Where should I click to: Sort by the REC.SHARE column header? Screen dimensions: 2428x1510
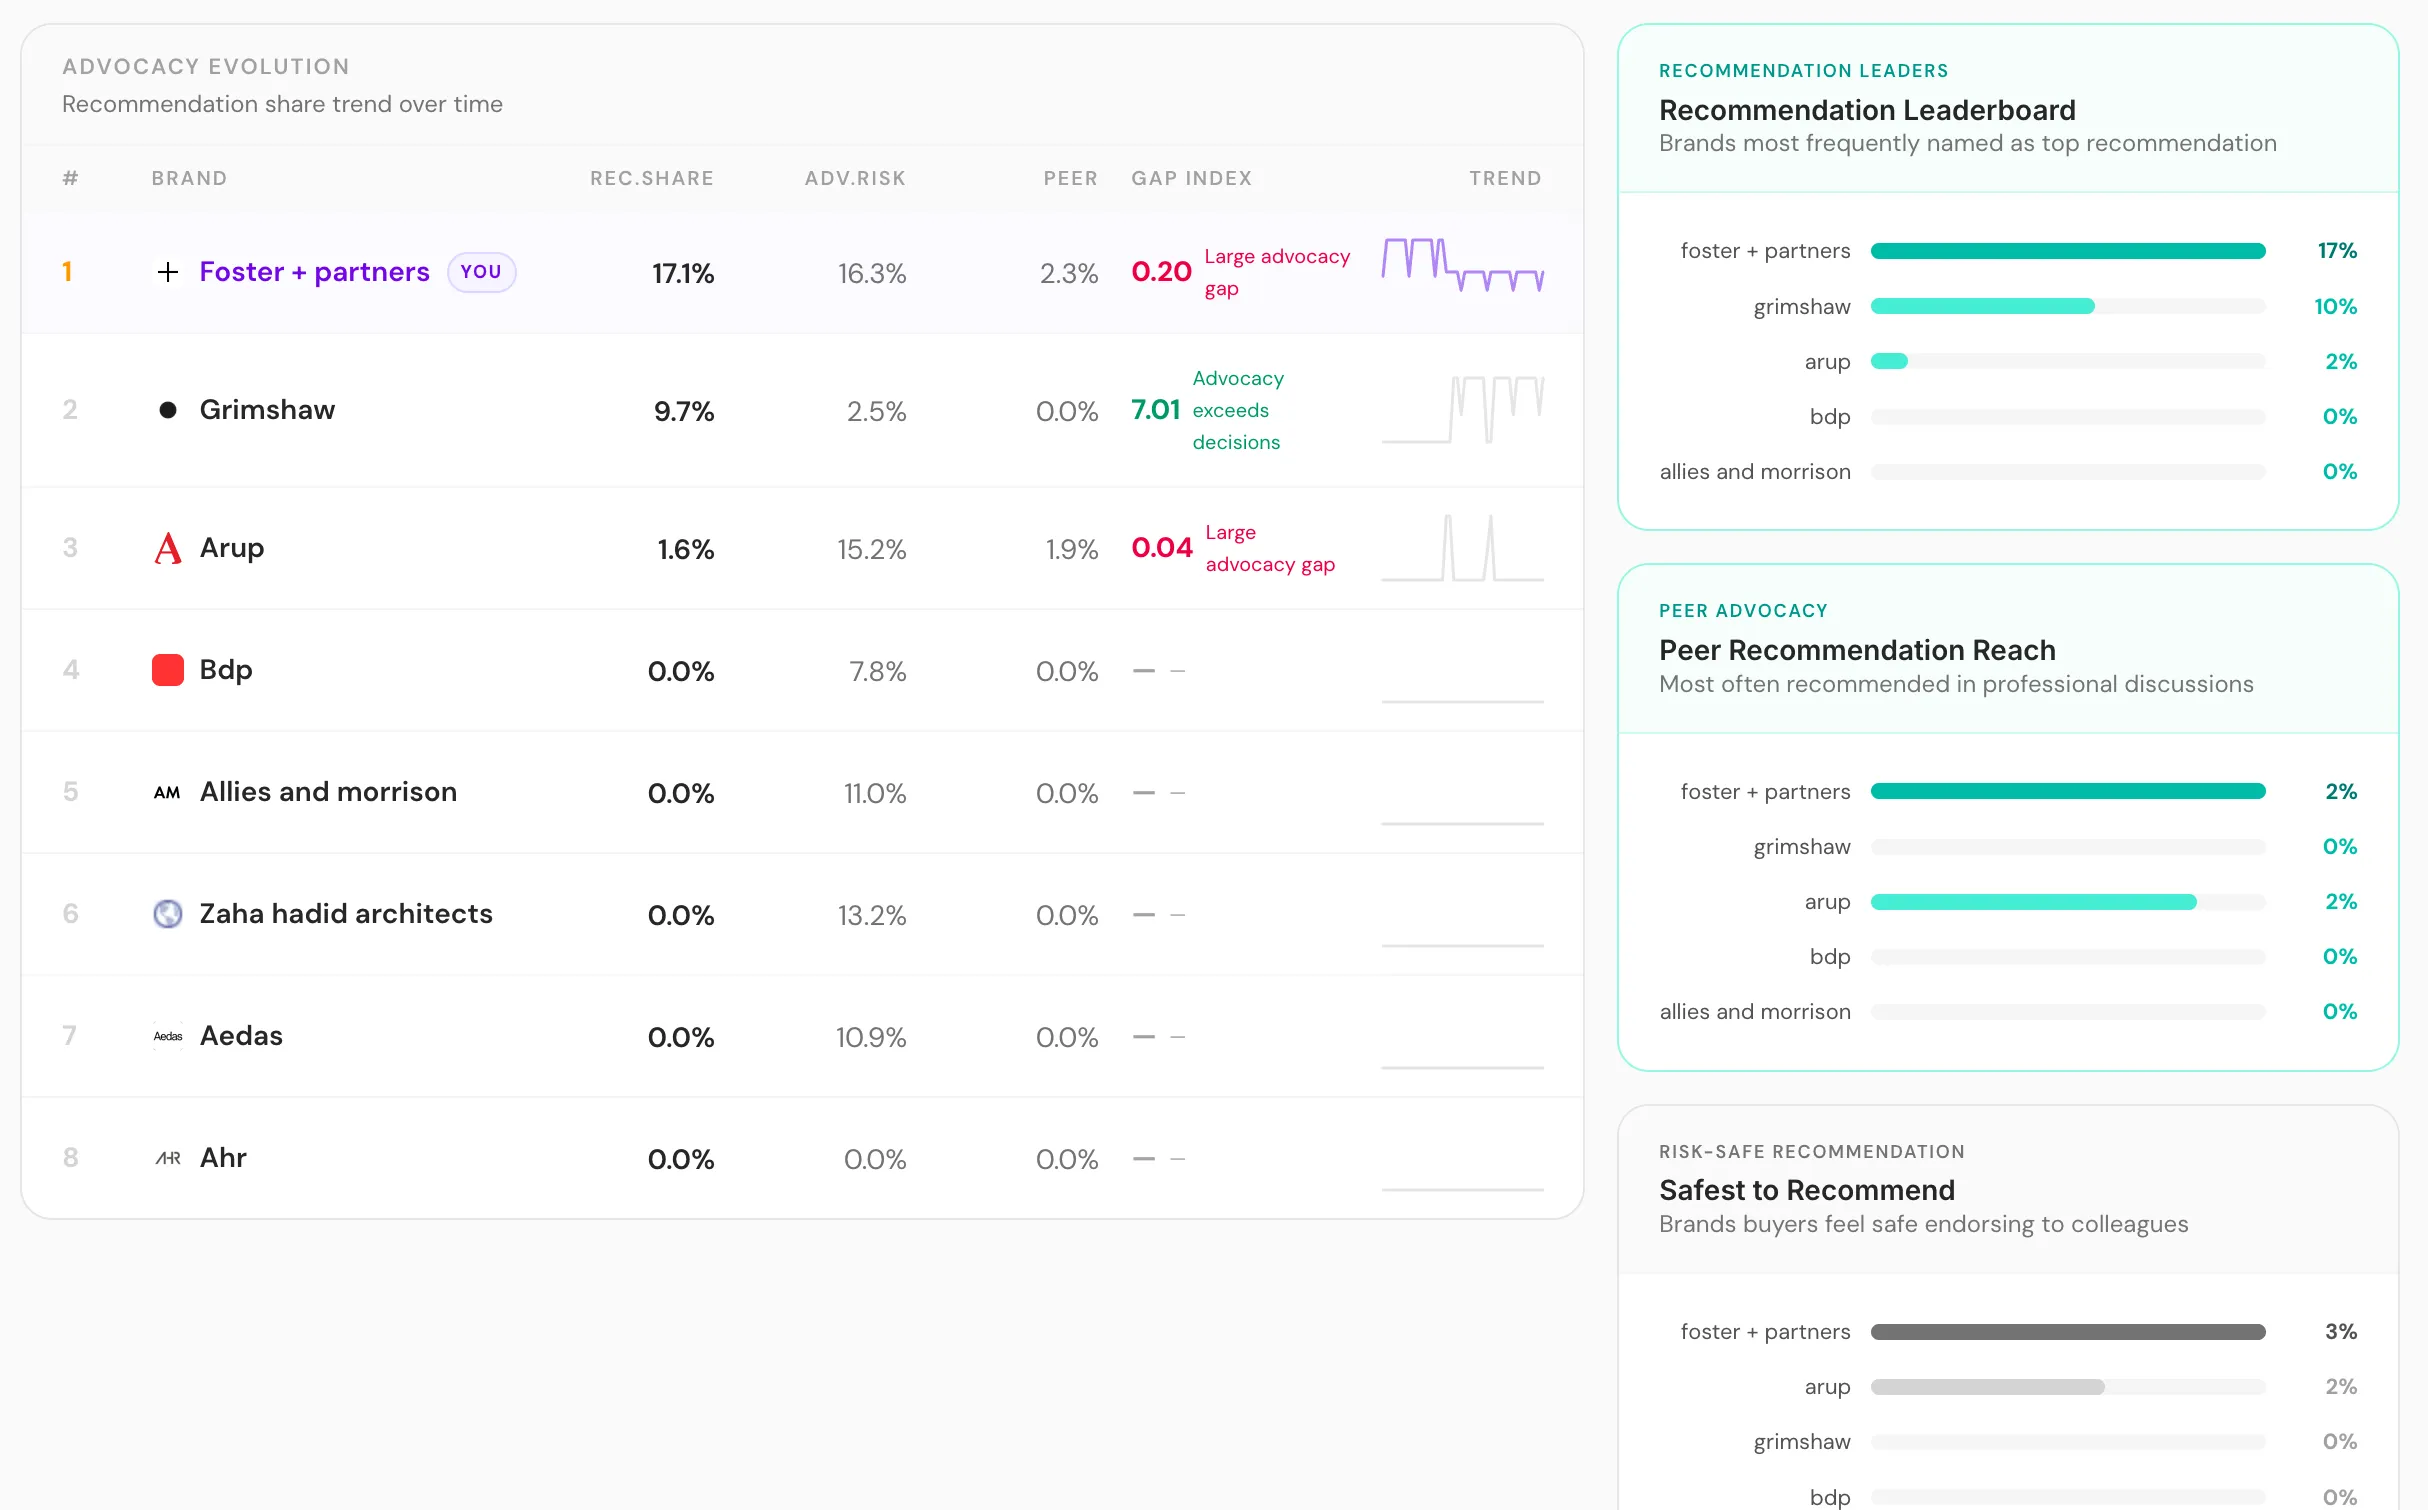652,178
